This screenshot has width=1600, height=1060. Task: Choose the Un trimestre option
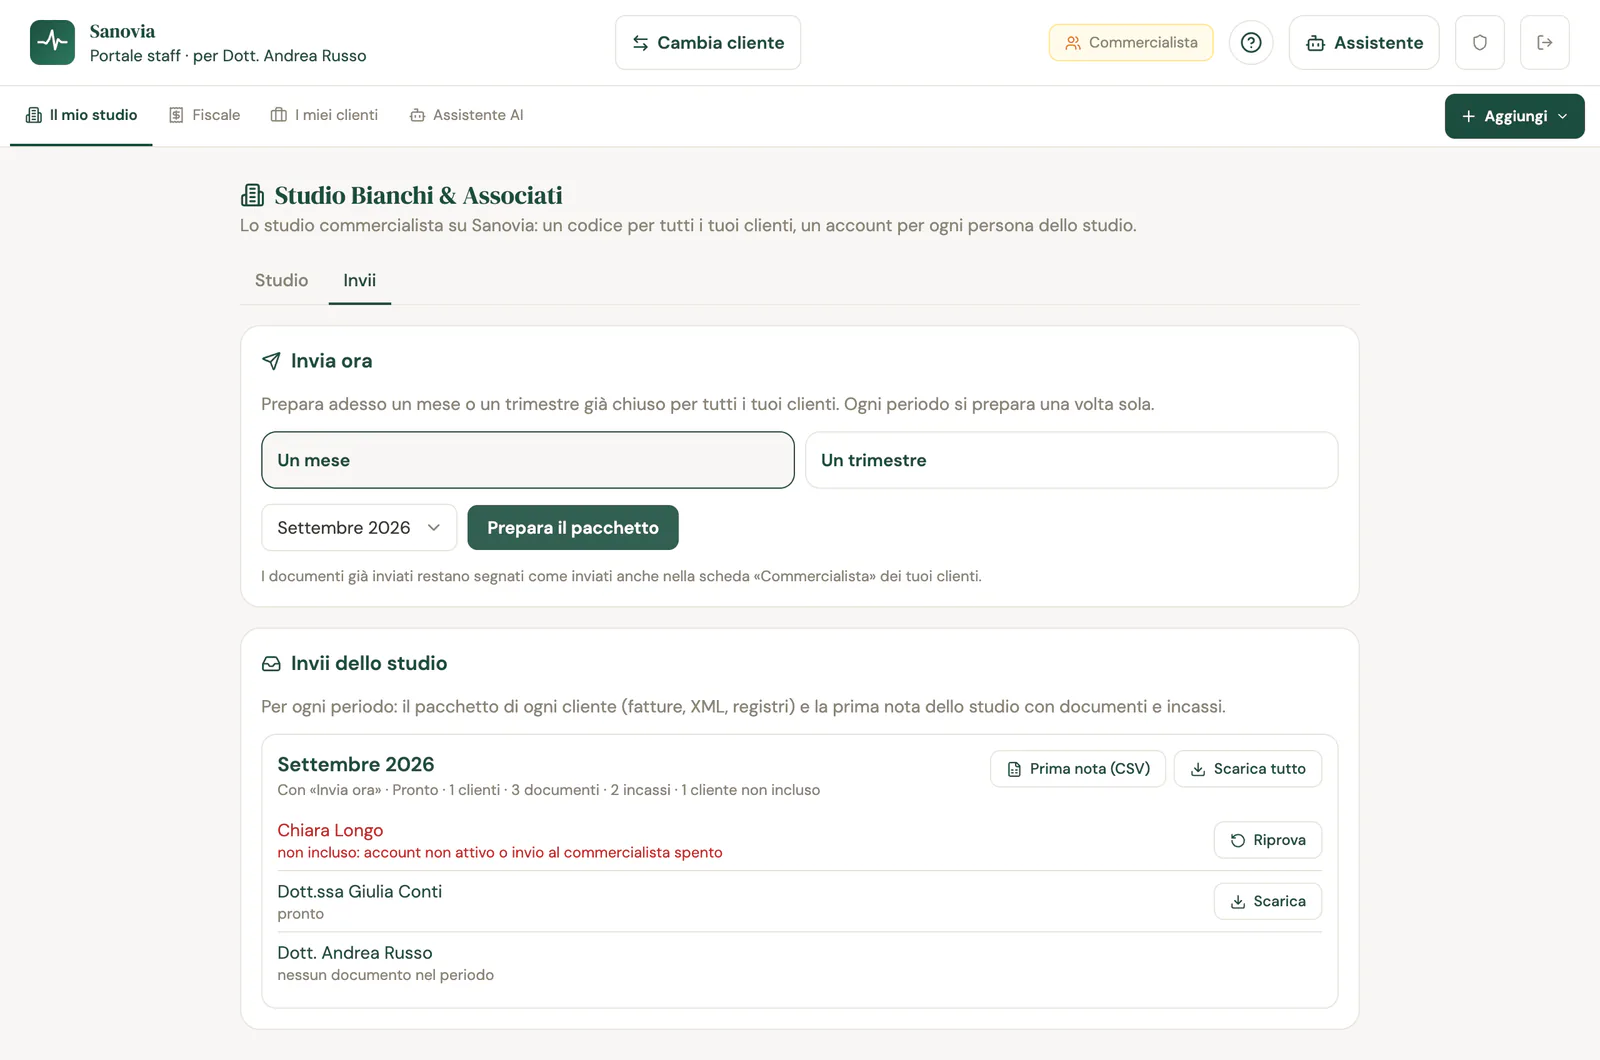(x=1071, y=460)
